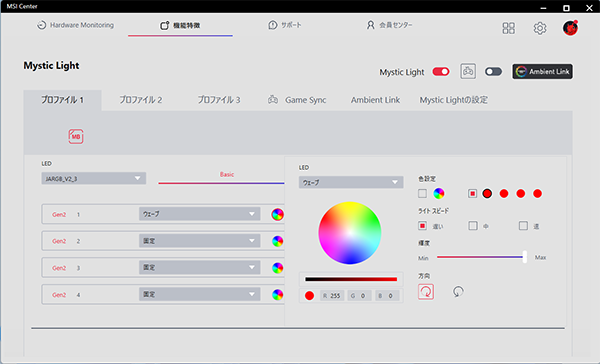Viewport: 600px width, 364px height.
Task: Adjust the red brightness gradient bar
Action: tap(351, 279)
